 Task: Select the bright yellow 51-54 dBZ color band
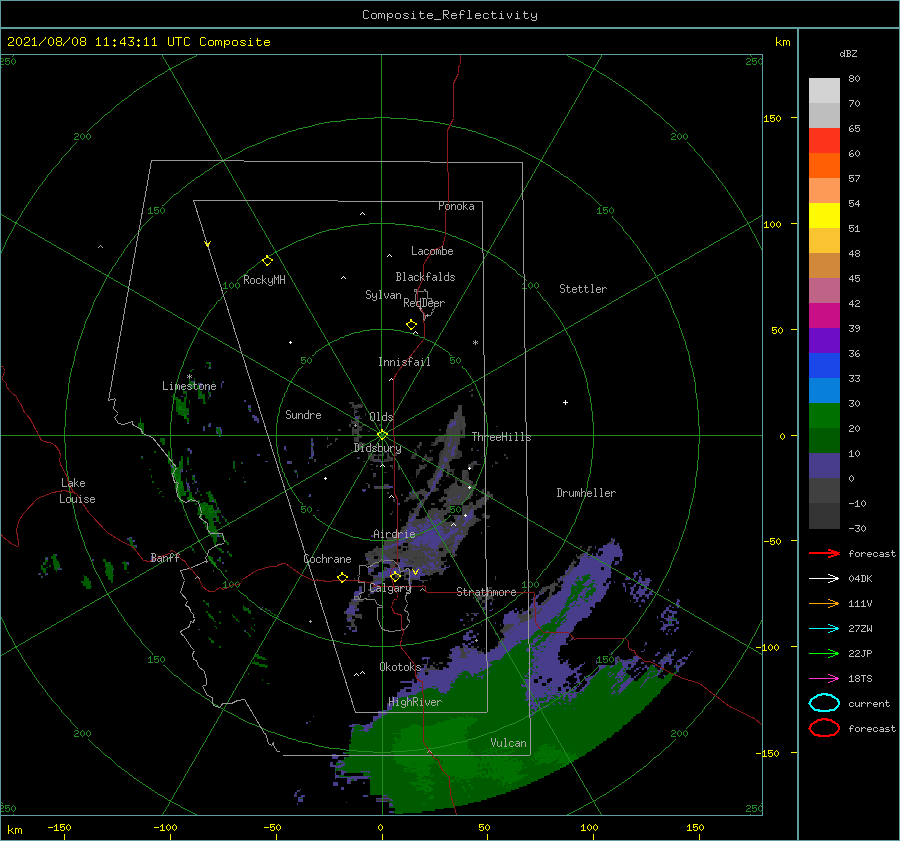(824, 216)
